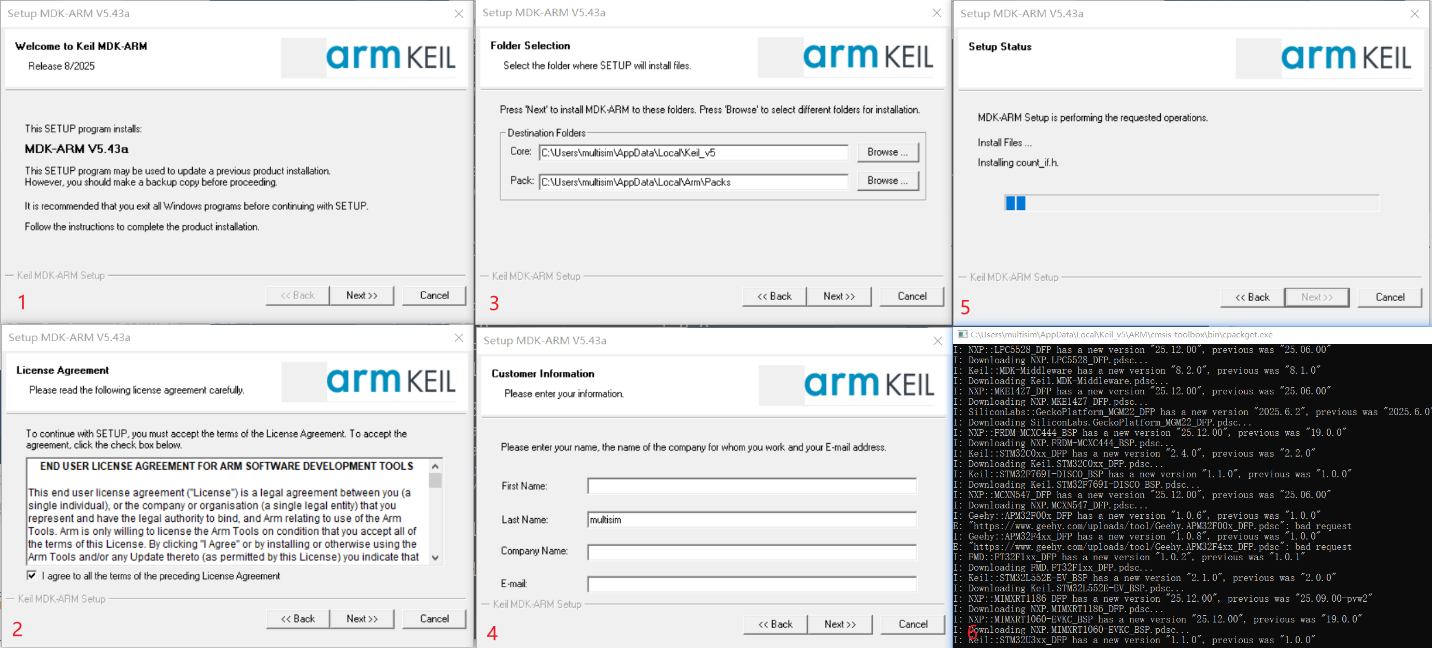Image resolution: width=1432 pixels, height=648 pixels.
Task: Click Next on the Customer Information page
Action: [x=840, y=624]
